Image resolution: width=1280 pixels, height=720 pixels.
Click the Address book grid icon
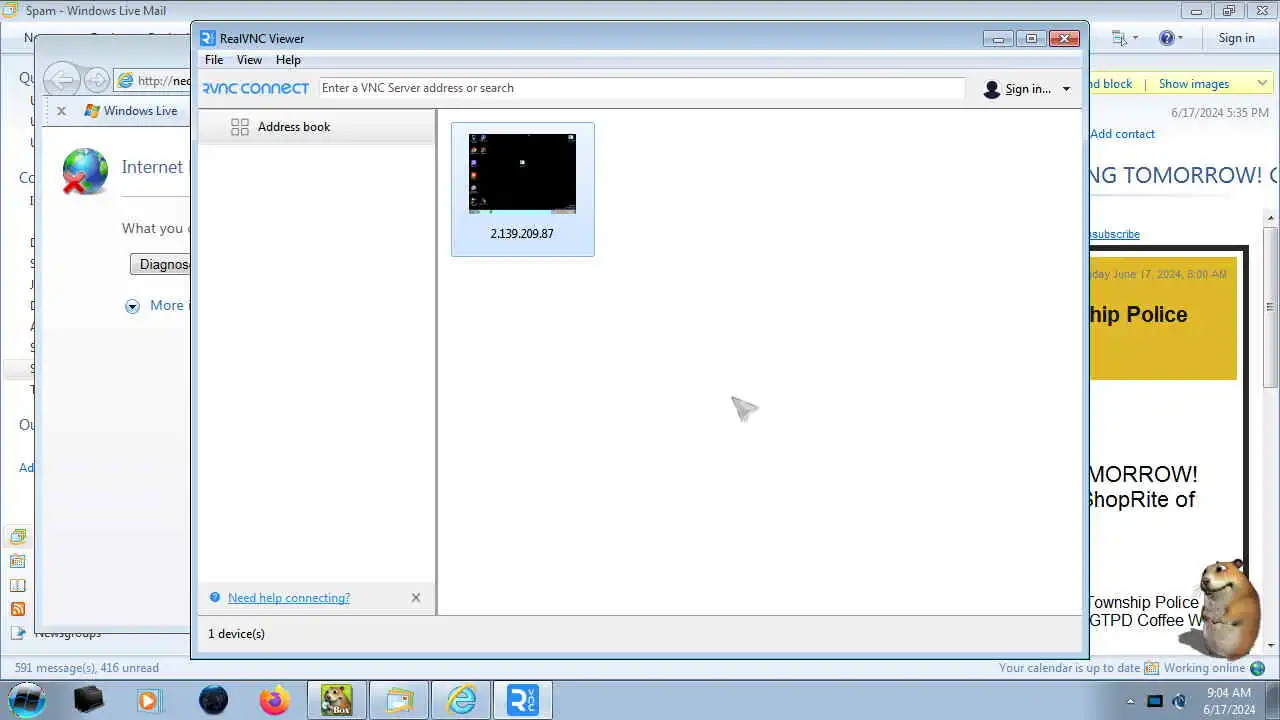pyautogui.click(x=240, y=127)
